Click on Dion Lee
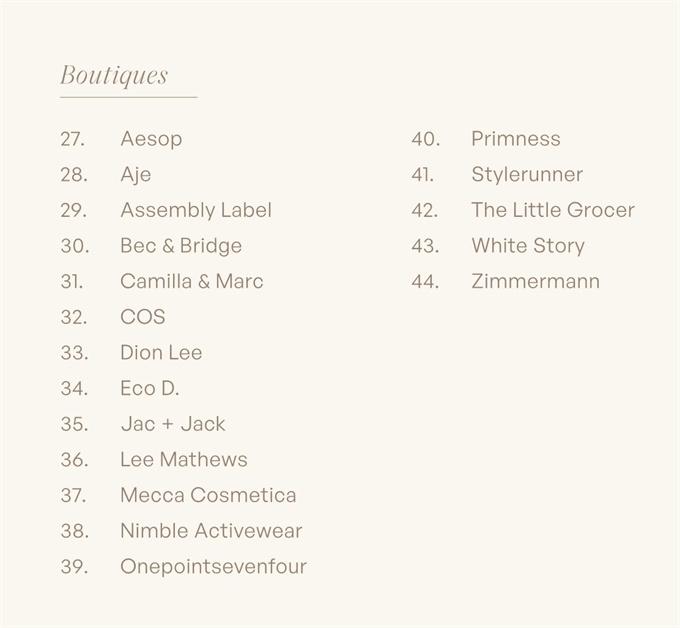680x628 pixels. pos(161,353)
